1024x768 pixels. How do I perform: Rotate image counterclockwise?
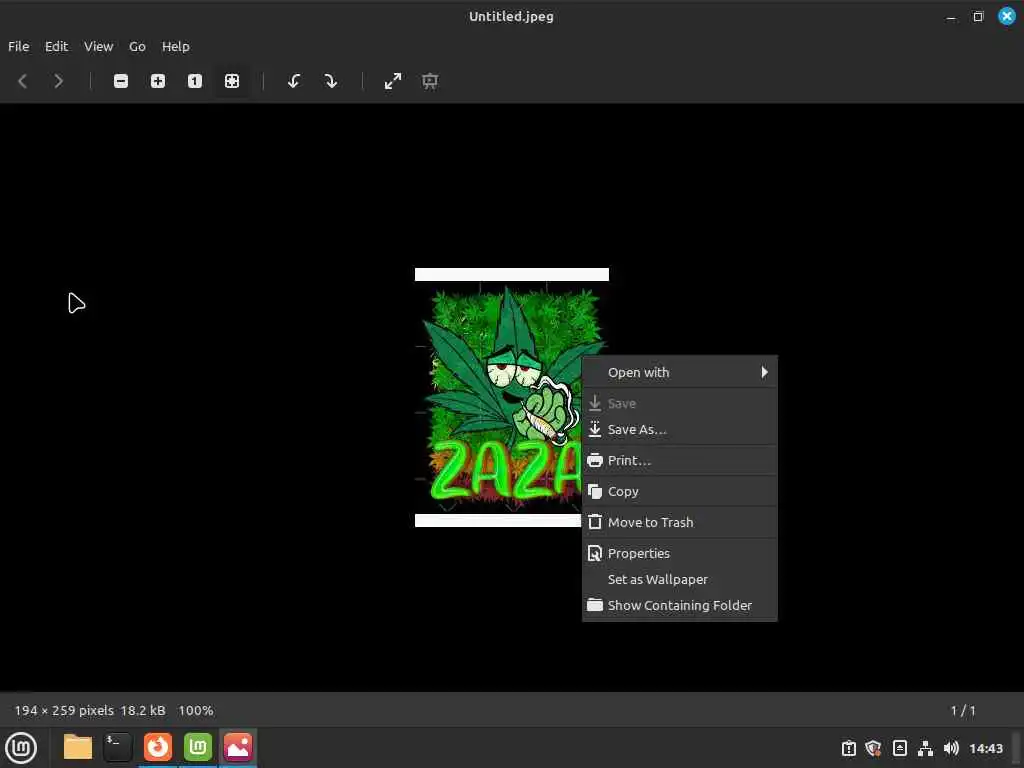click(294, 81)
